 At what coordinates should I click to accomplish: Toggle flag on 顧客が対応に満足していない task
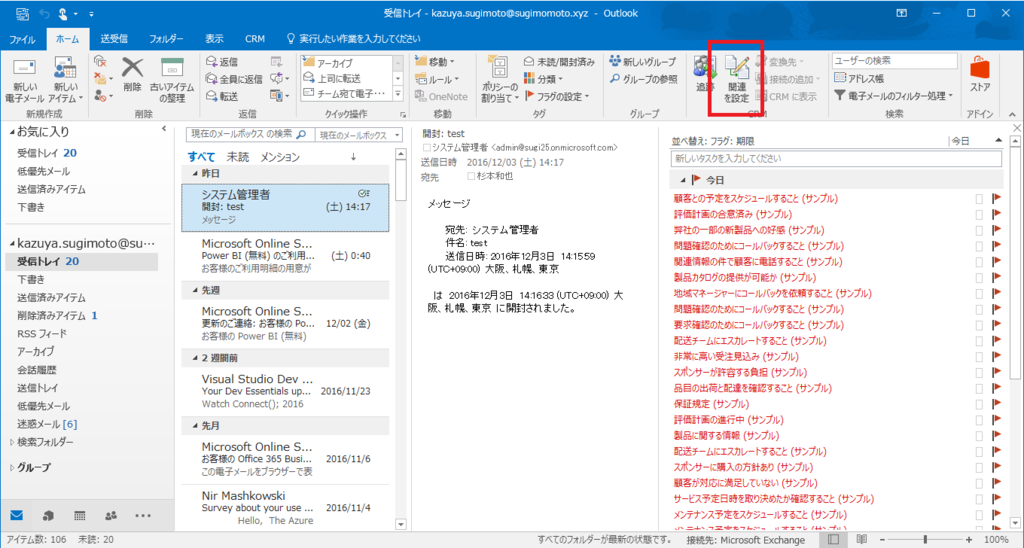click(x=997, y=483)
